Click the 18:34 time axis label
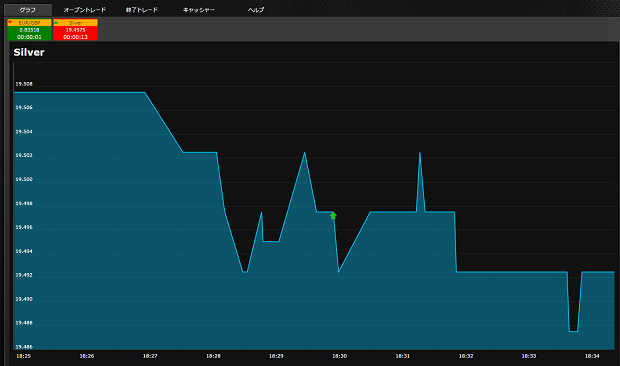Screen dimensions: 620x366 tap(592, 356)
